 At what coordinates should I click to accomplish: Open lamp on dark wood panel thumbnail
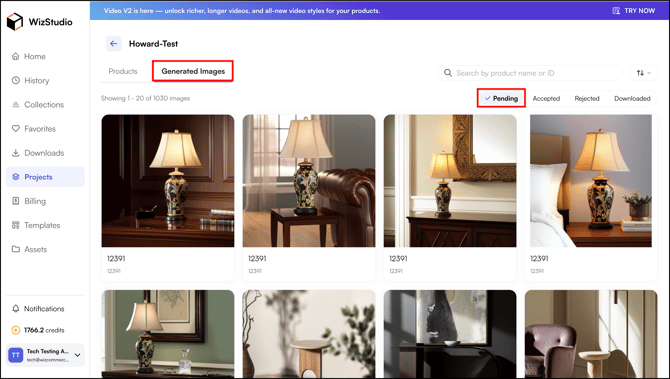point(168,181)
